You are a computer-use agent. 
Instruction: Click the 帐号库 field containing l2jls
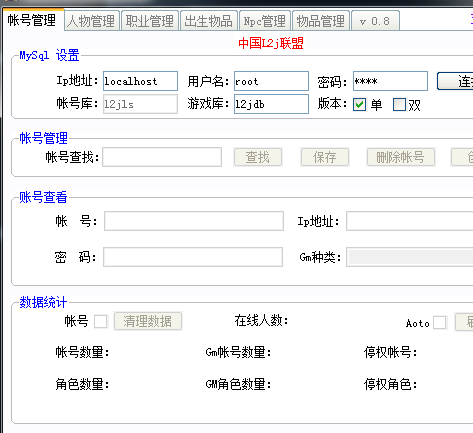(140, 104)
